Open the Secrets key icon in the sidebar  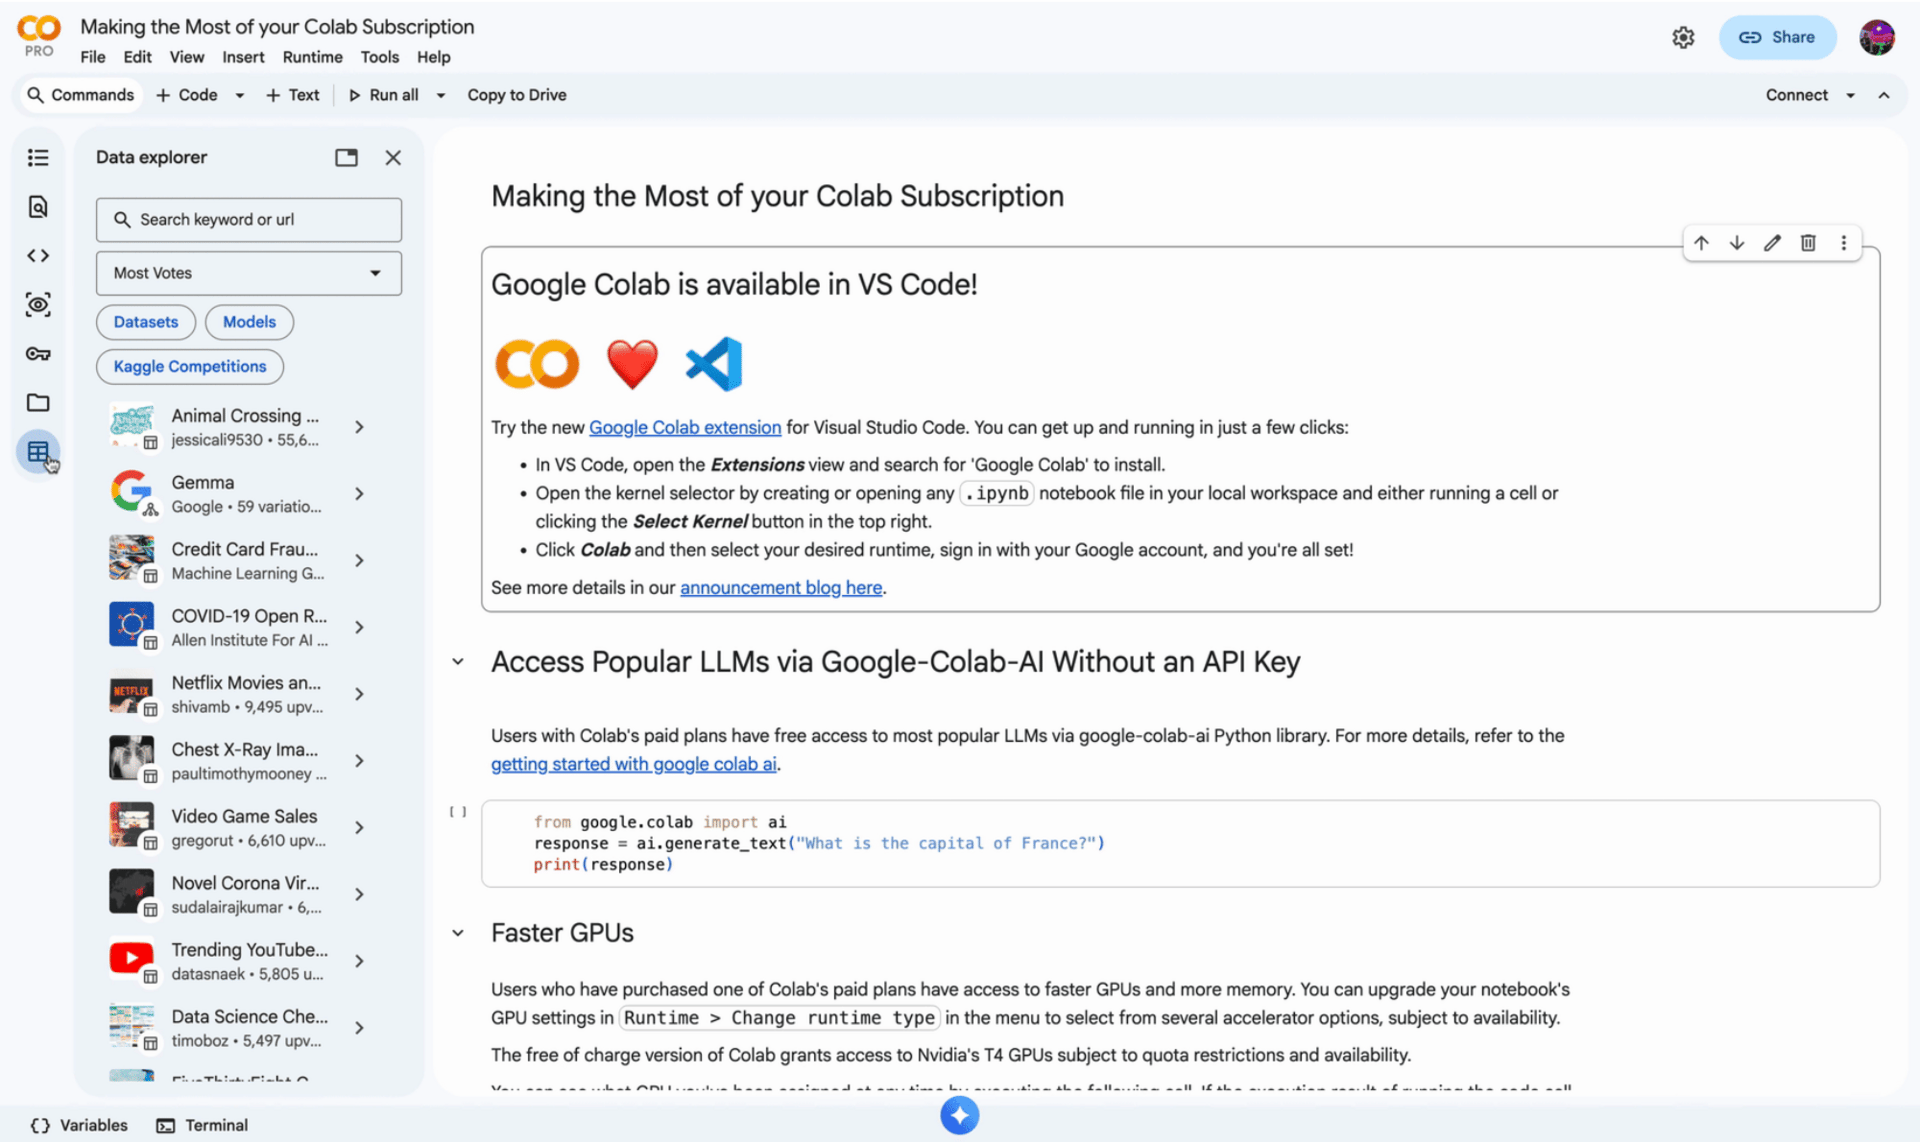[38, 354]
